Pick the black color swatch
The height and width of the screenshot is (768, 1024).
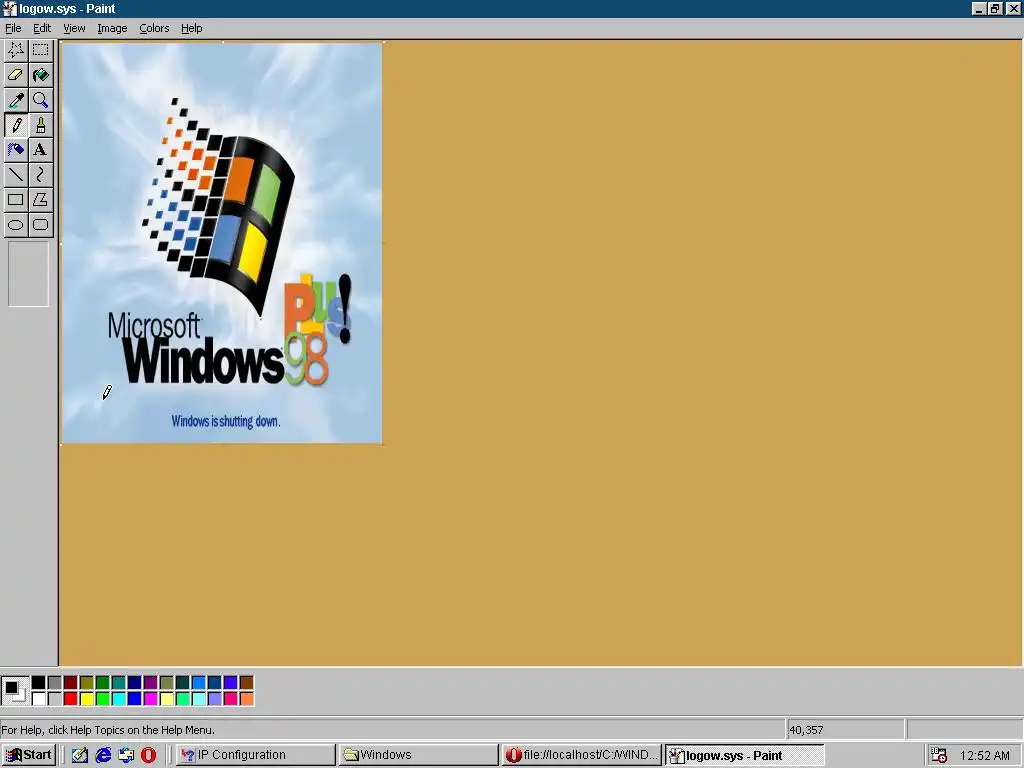click(x=39, y=682)
